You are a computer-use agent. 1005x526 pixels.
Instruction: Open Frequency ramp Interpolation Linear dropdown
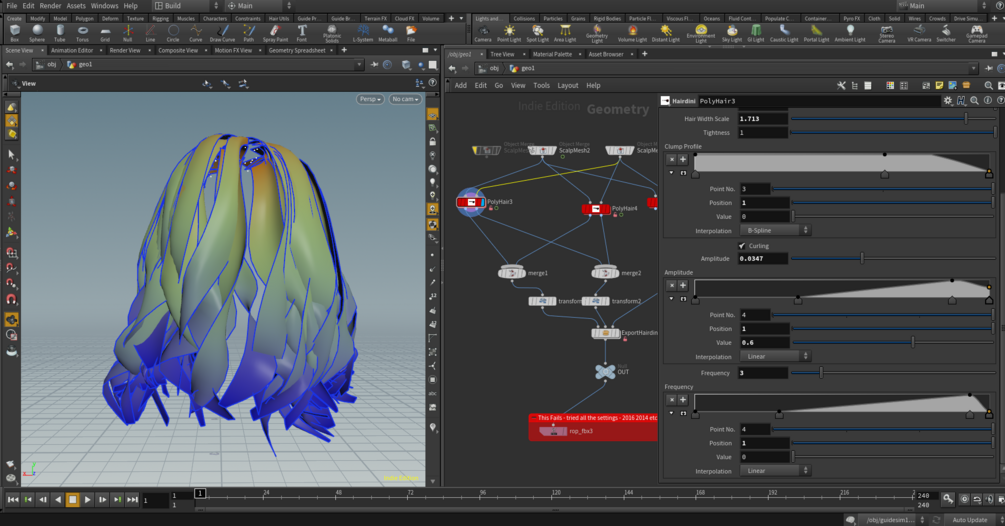coord(776,471)
